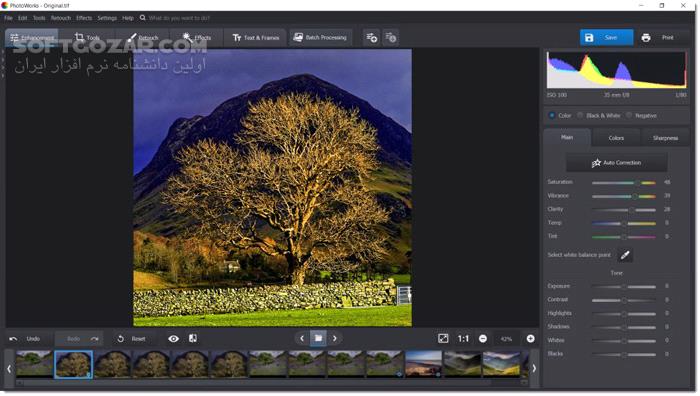The width and height of the screenshot is (700, 396).
Task: Click the add preset icon after Batch Processing
Action: (371, 38)
